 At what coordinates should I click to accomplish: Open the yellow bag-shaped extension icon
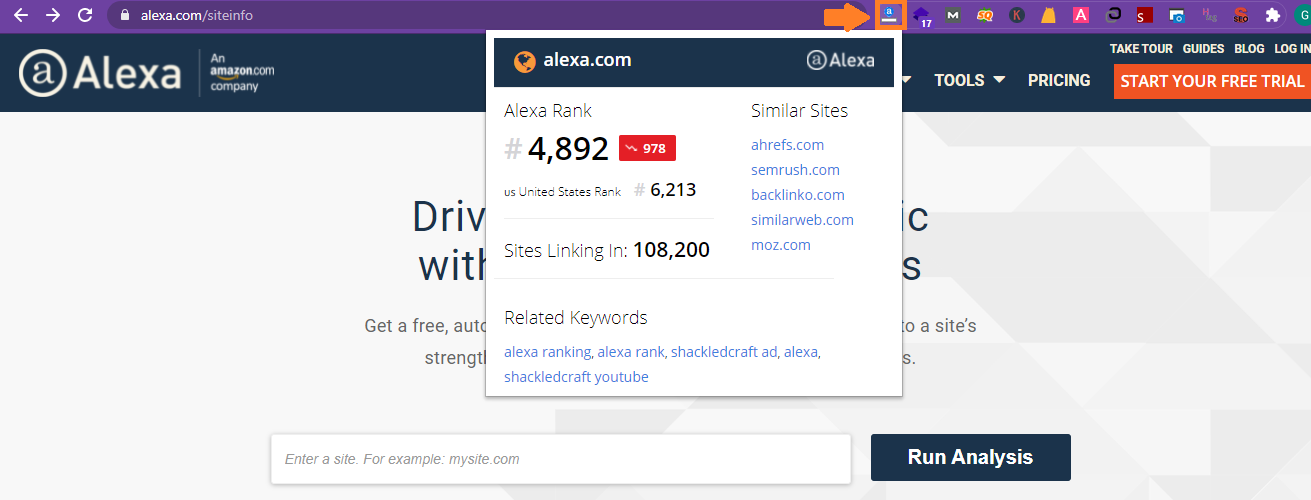1049,15
